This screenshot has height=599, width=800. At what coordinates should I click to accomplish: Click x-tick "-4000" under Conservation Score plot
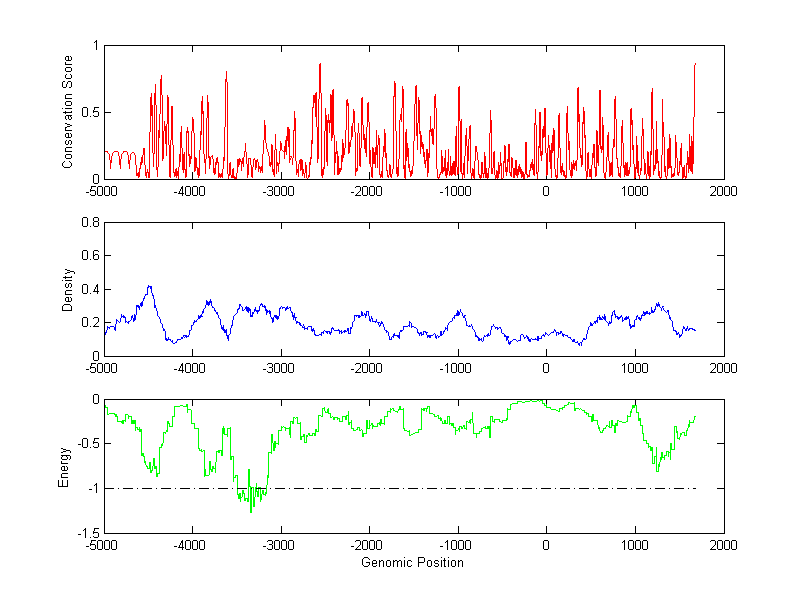tap(189, 191)
